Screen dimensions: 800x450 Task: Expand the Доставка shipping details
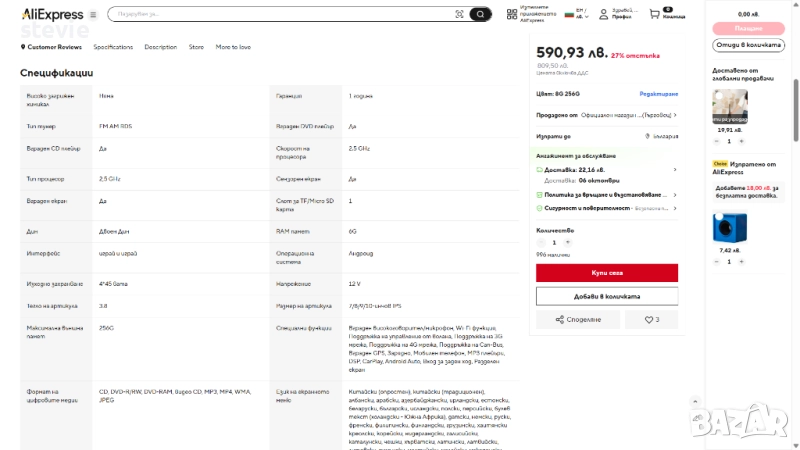[x=674, y=170]
